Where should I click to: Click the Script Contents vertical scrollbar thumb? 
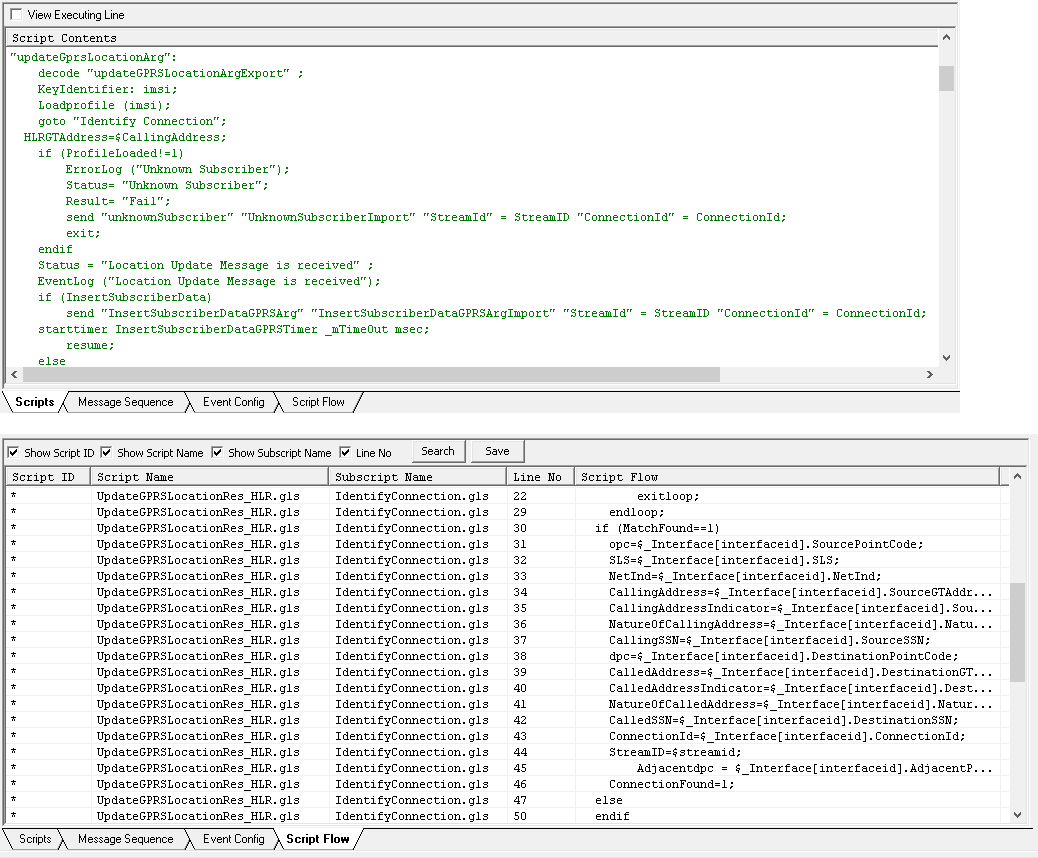point(946,78)
